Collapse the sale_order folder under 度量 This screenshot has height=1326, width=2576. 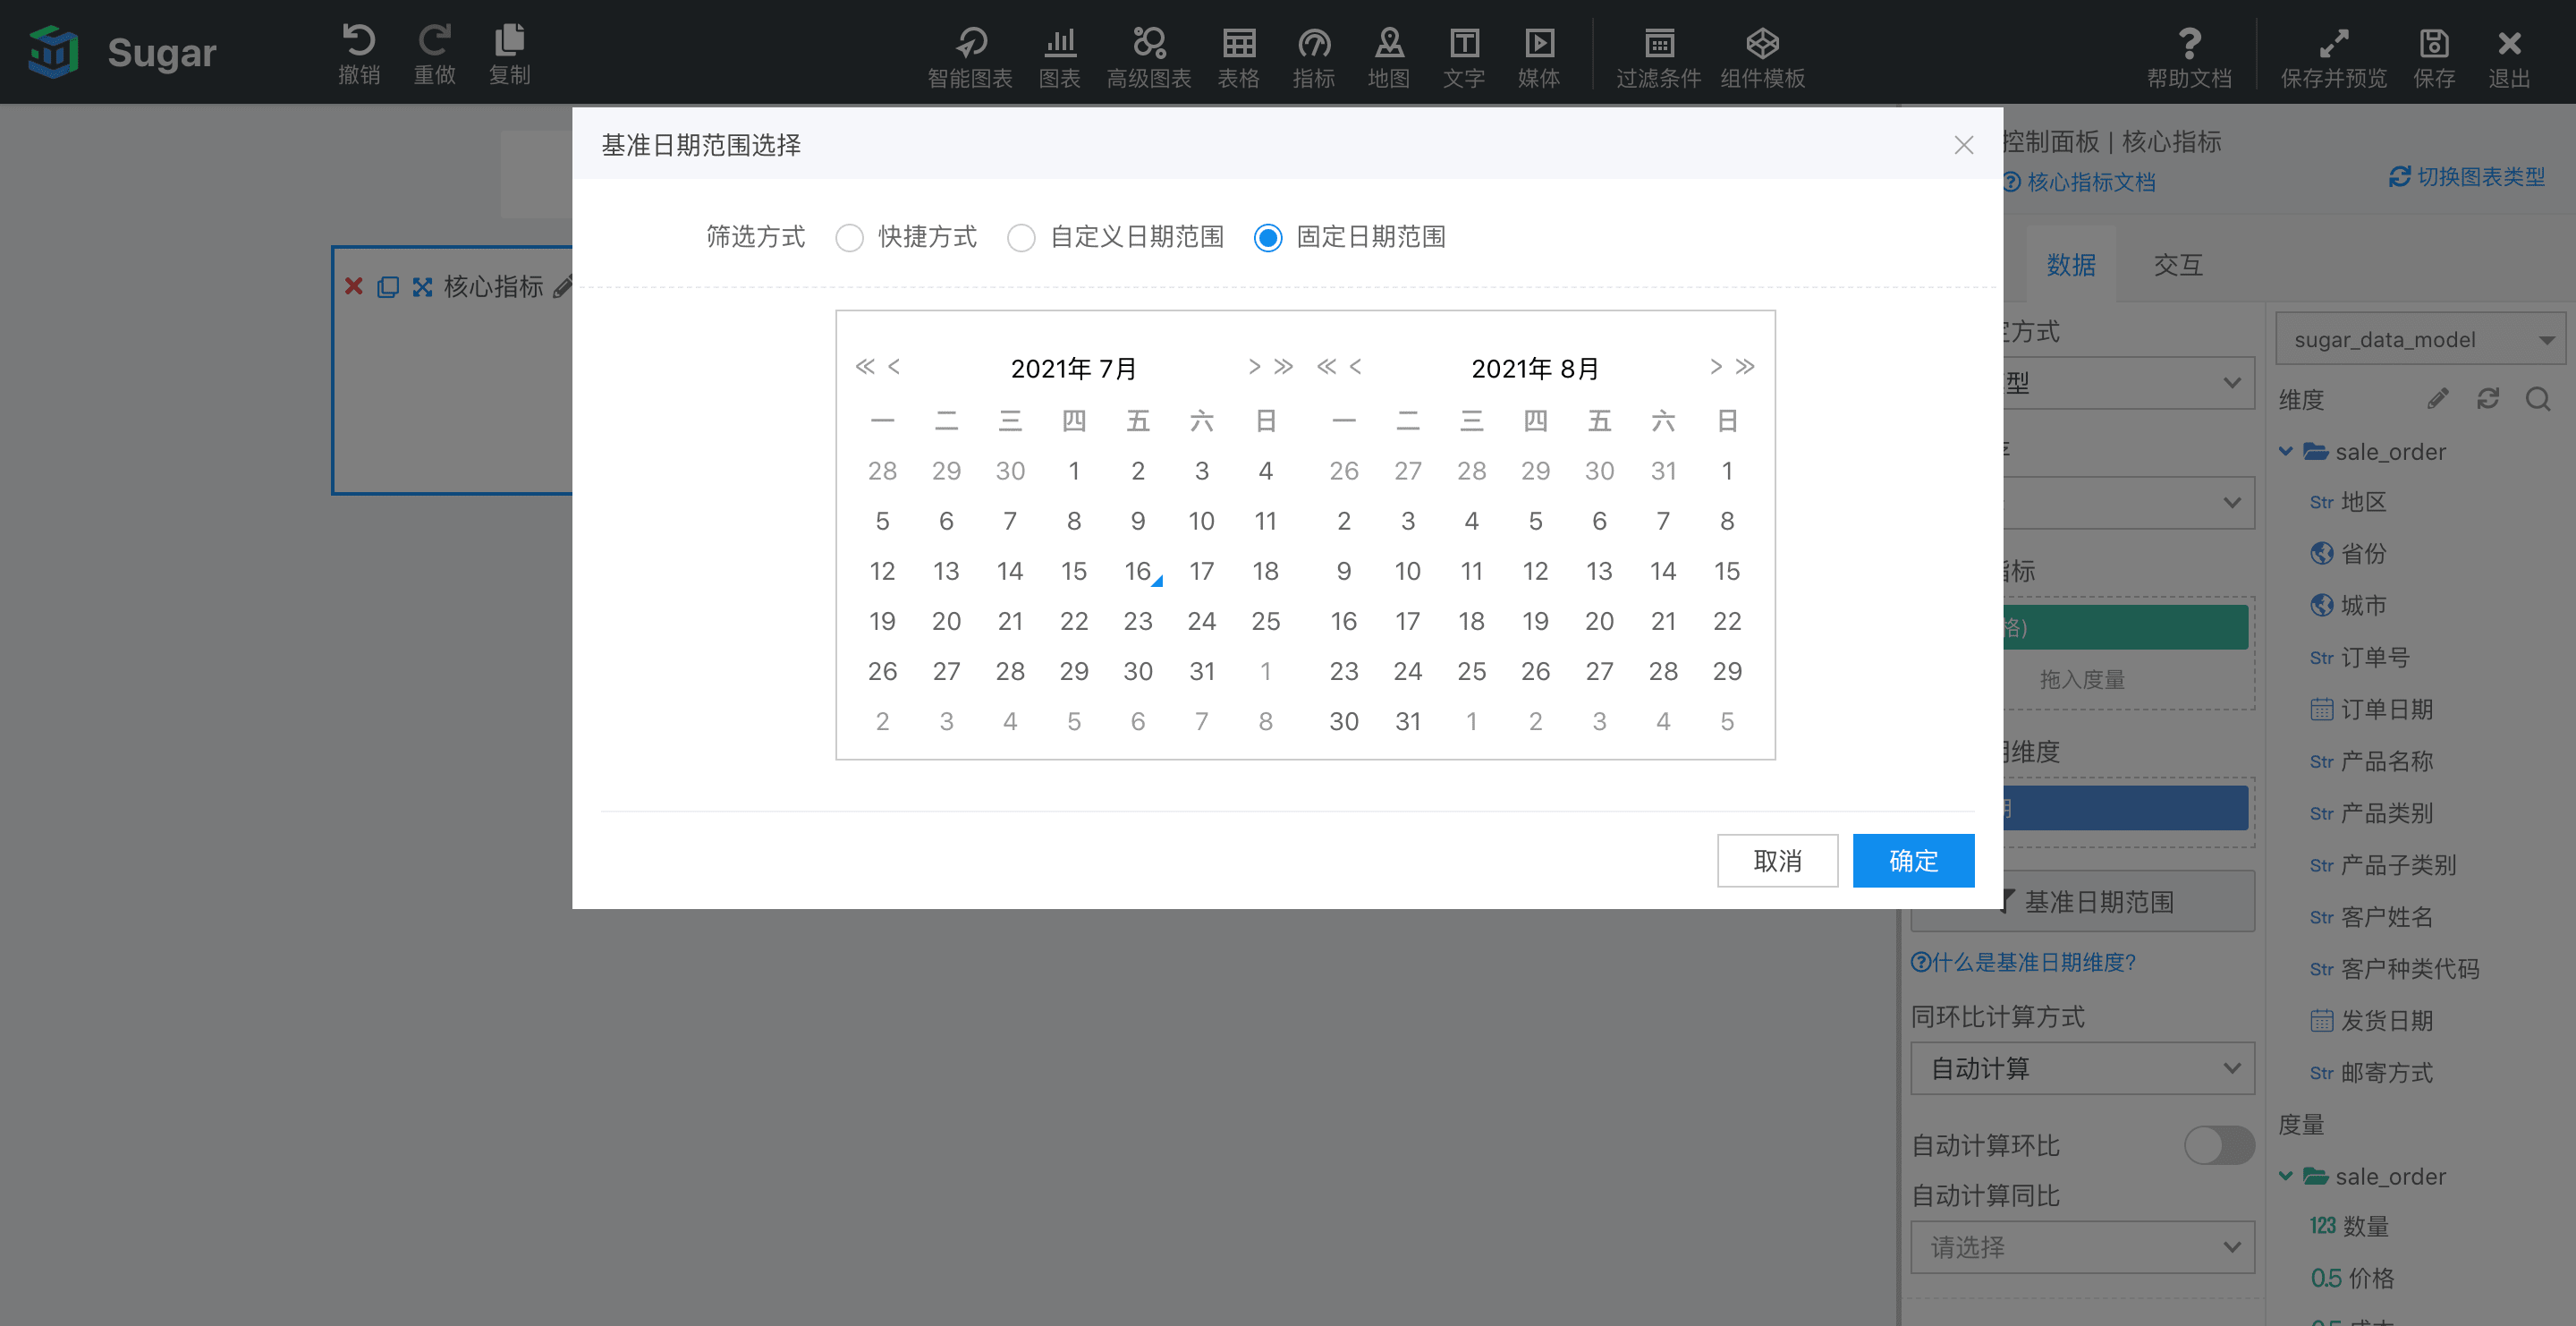pyautogui.click(x=2285, y=1176)
